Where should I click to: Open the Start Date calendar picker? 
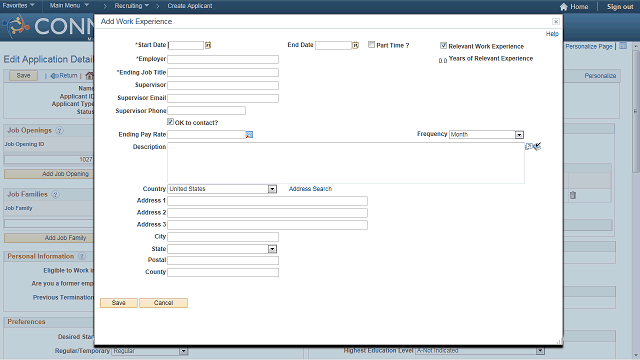click(208, 45)
